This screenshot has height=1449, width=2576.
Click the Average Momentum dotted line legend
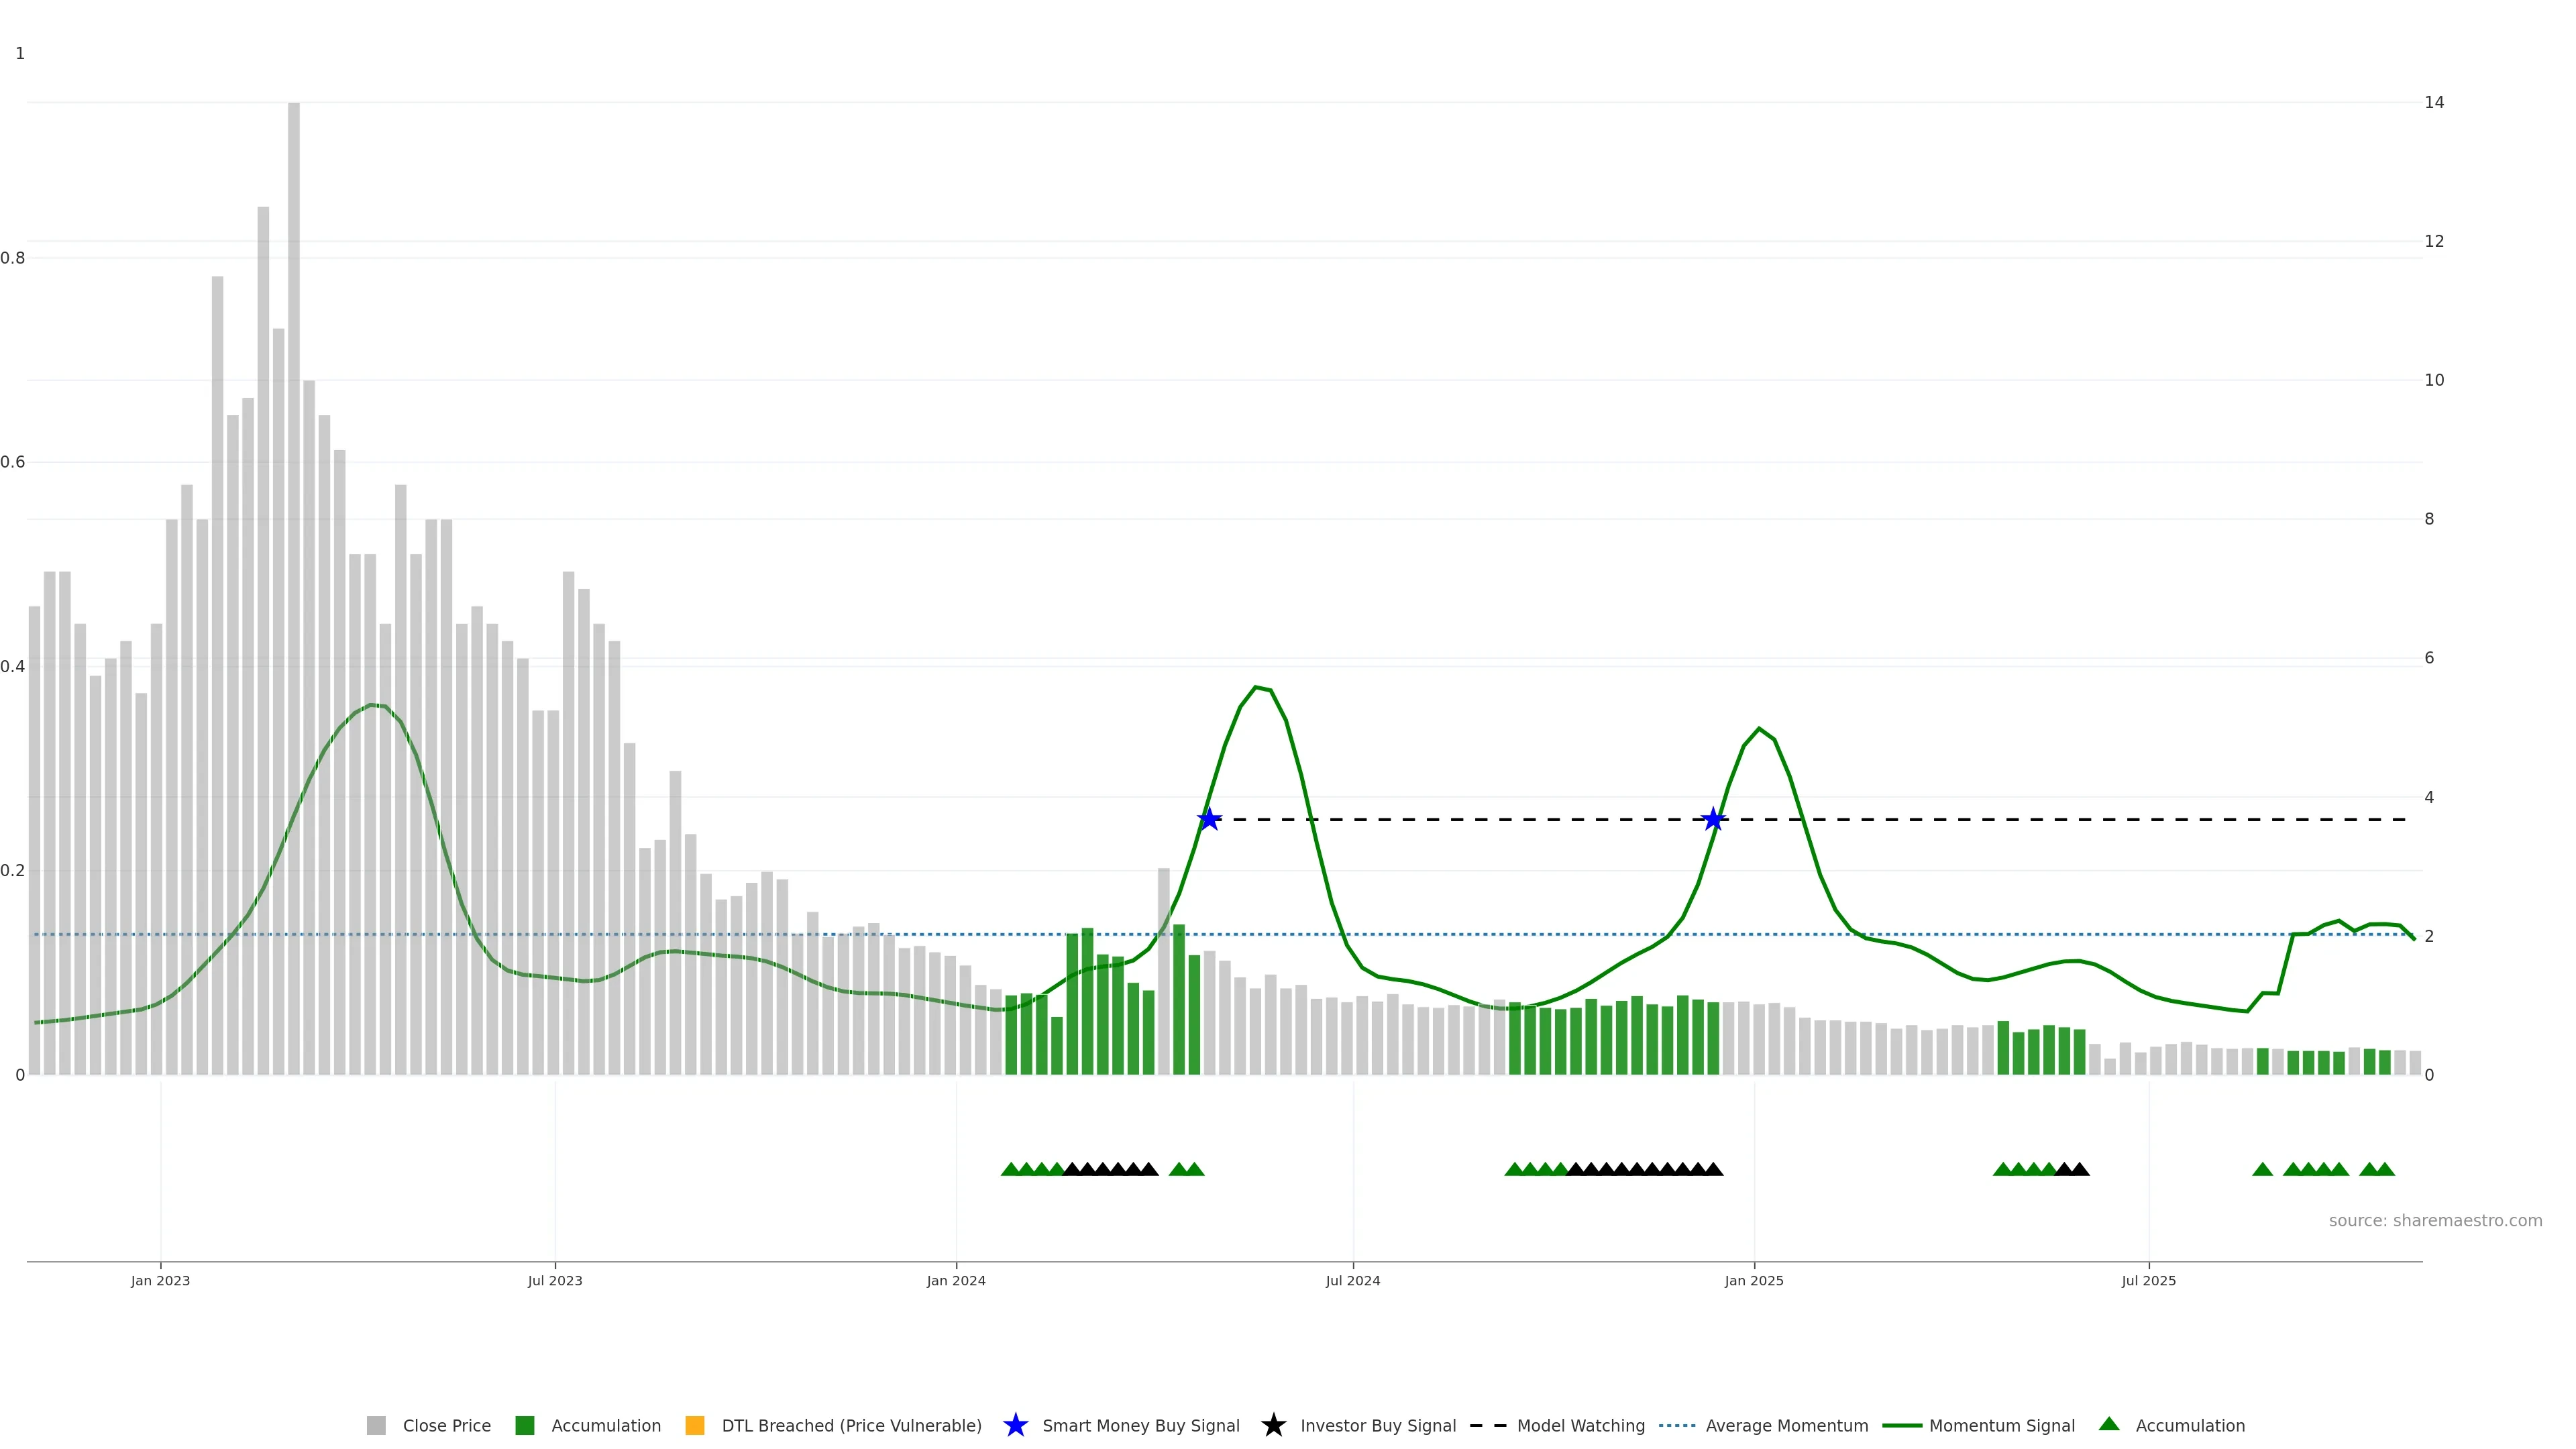click(x=1677, y=1426)
